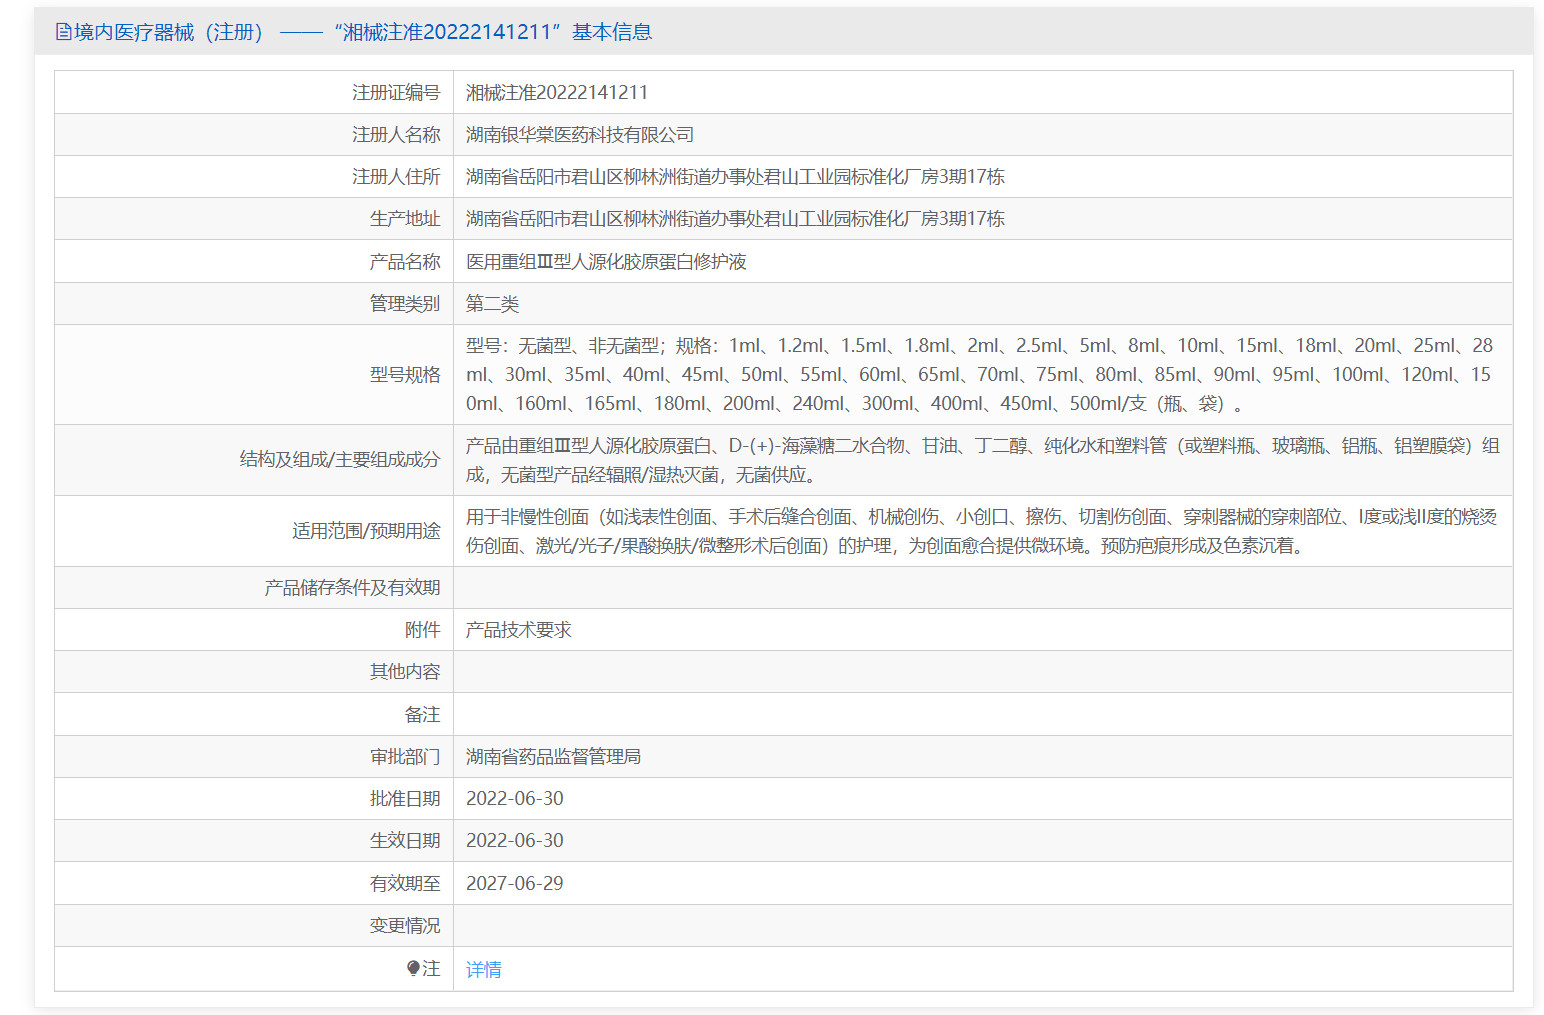Open the 详情 link
The width and height of the screenshot is (1544, 1015).
(484, 969)
